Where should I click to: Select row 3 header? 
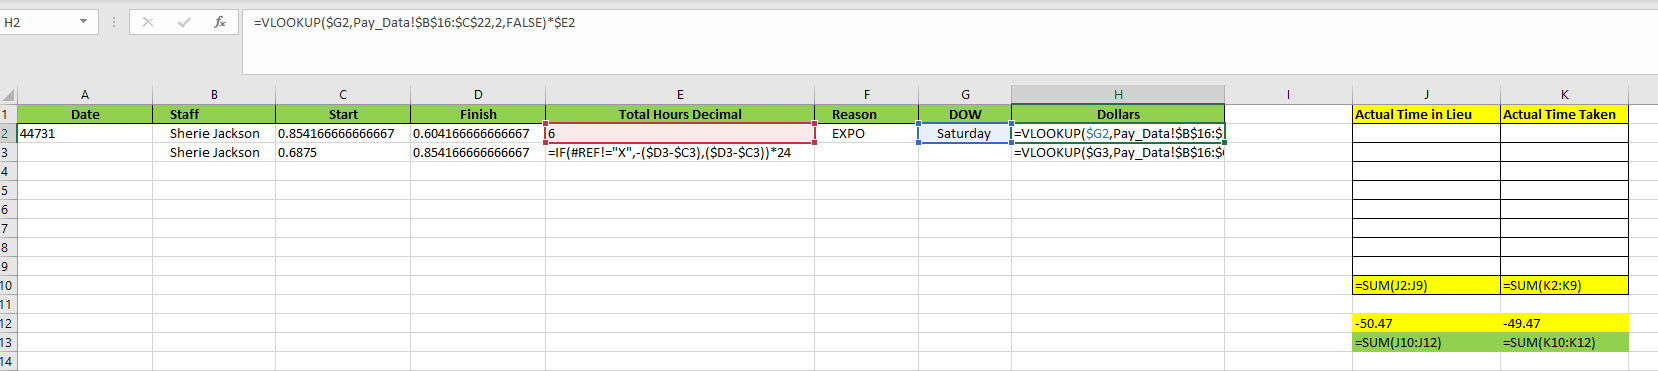pos(8,152)
